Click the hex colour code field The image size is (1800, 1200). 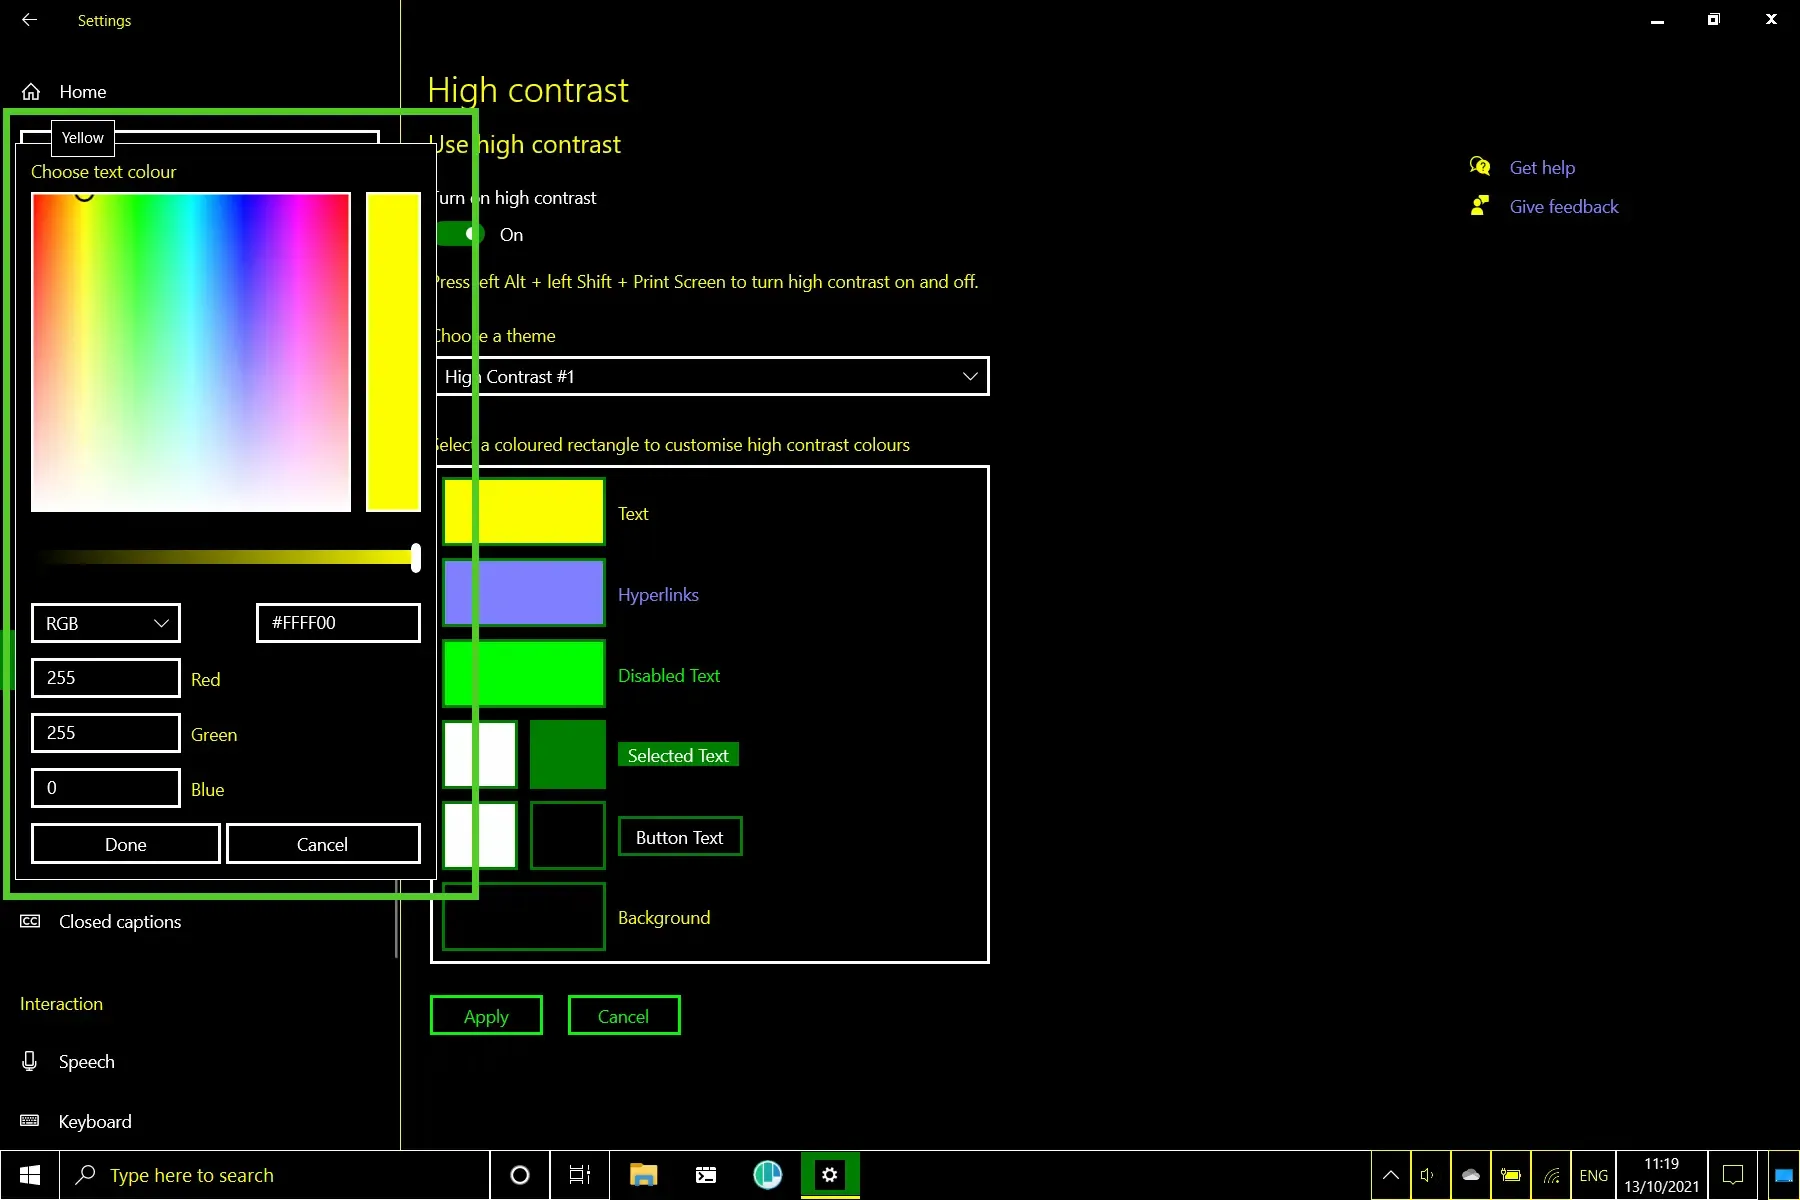(x=338, y=623)
